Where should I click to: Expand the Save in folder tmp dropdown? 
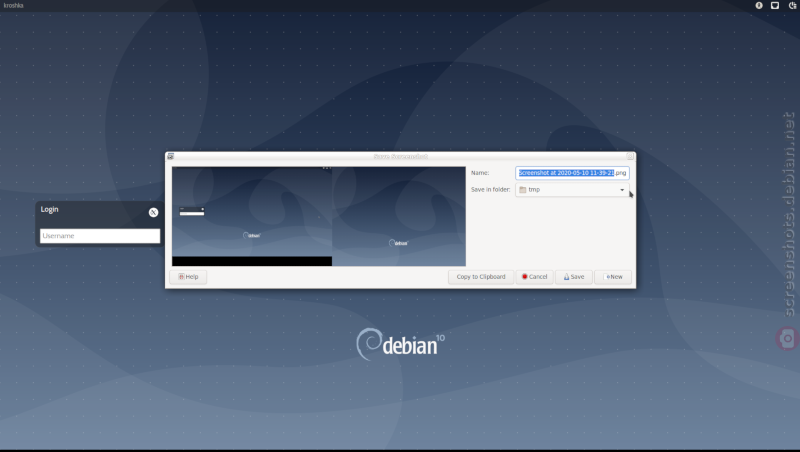[572, 190]
